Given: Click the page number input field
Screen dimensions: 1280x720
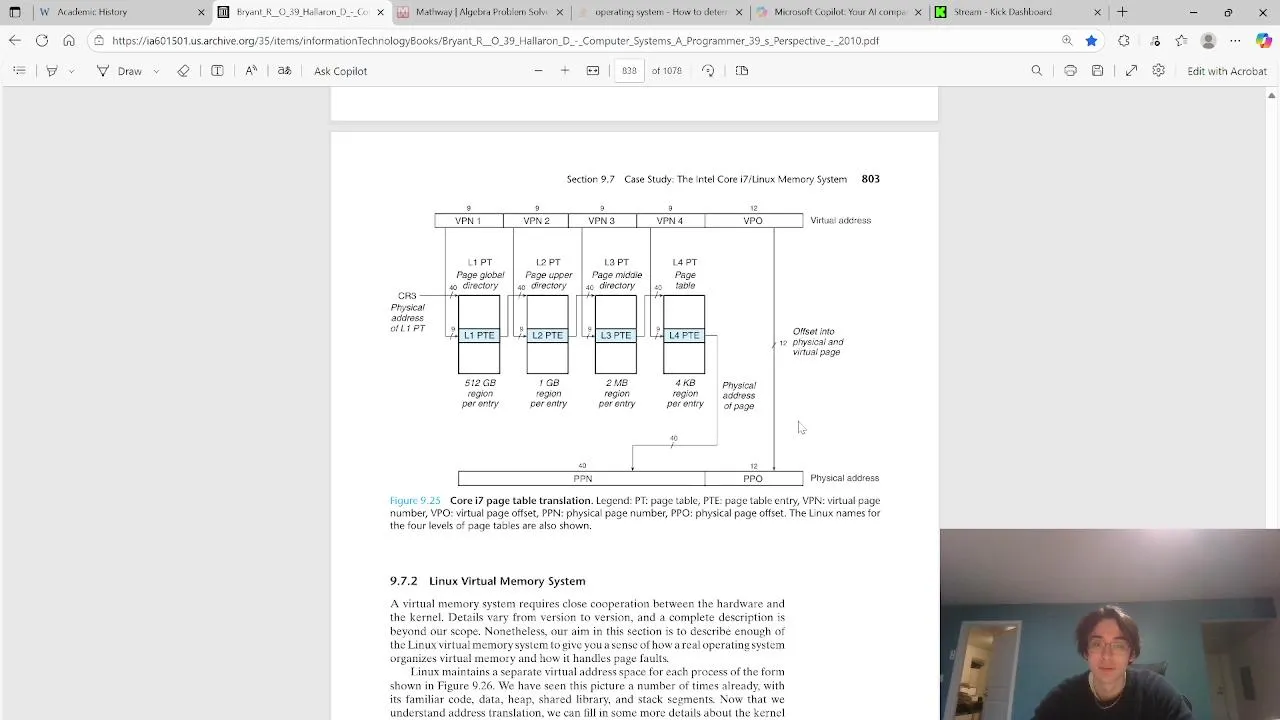Looking at the screenshot, I should (629, 71).
